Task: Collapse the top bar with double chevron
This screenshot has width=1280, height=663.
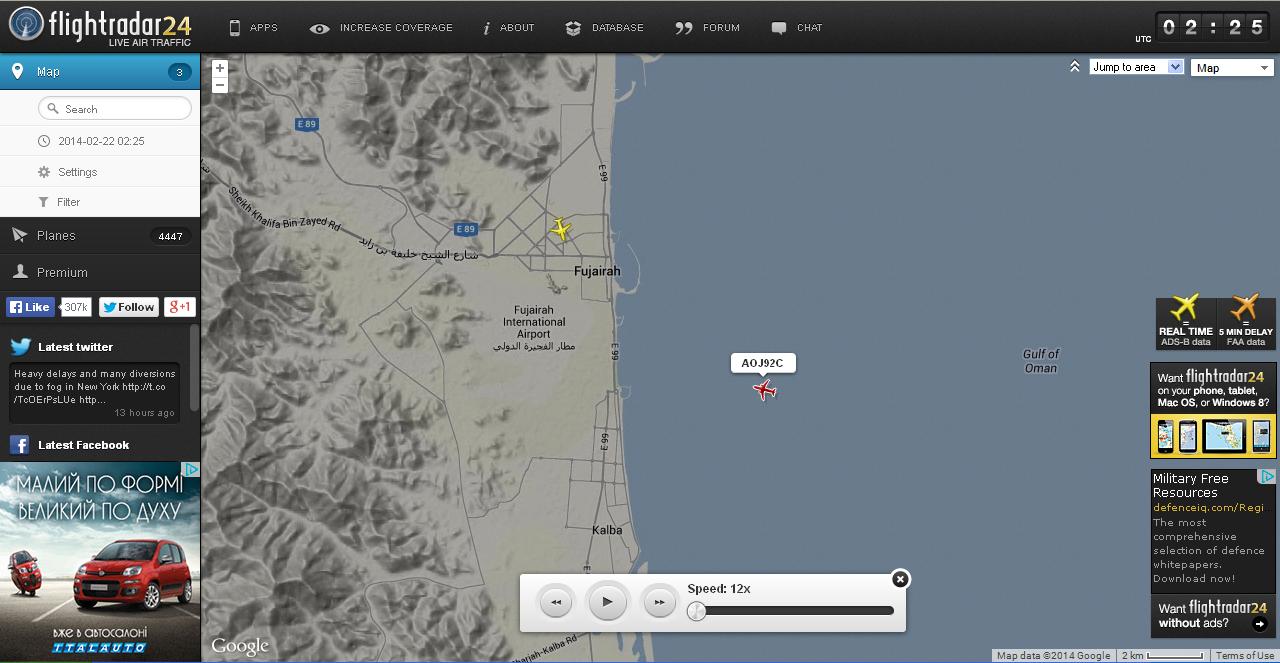Action: (1074, 67)
